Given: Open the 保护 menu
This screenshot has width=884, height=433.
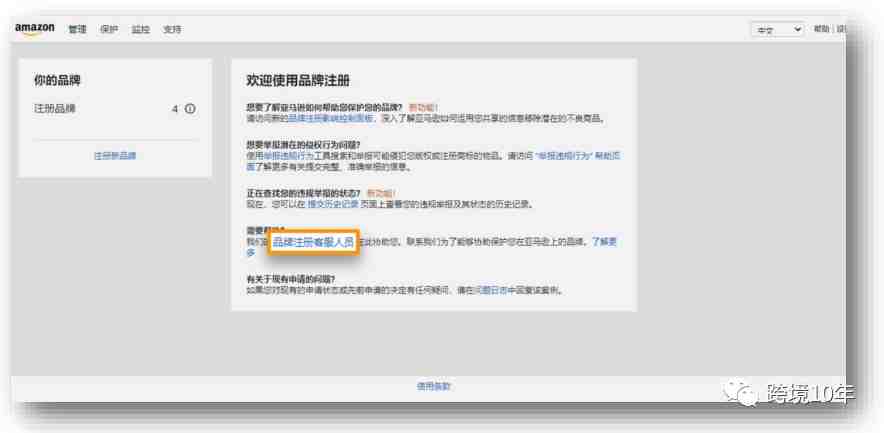Looking at the screenshot, I should tap(109, 29).
